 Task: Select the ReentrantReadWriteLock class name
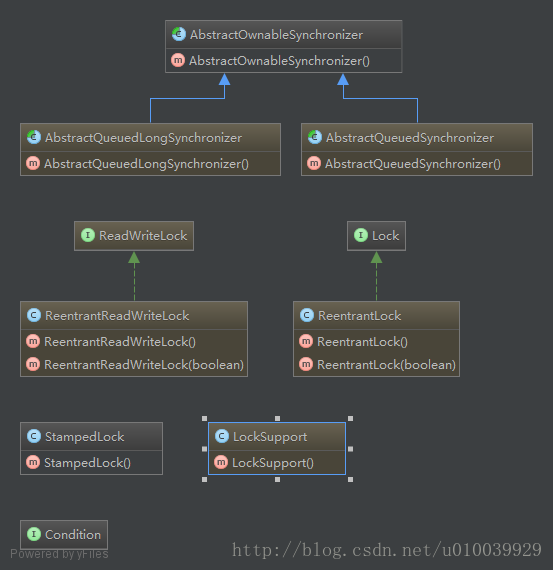pos(117,316)
